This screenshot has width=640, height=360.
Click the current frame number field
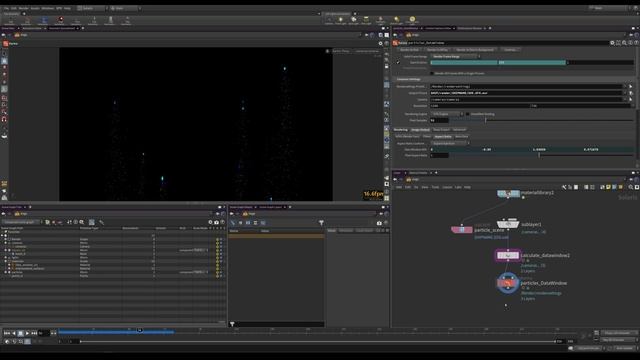click(x=44, y=333)
